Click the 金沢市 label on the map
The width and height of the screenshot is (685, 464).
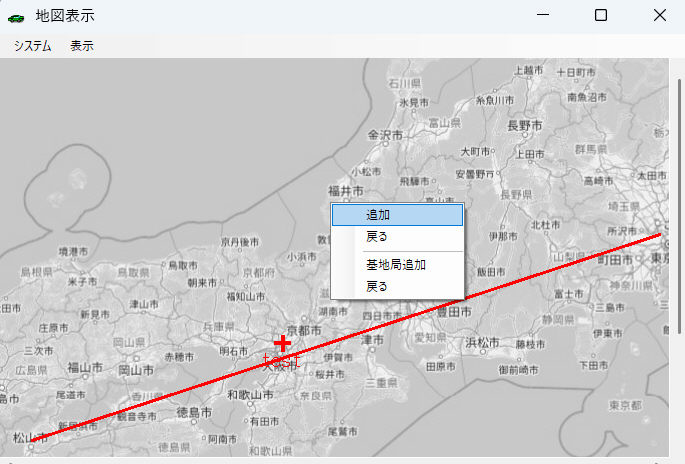[x=385, y=135]
